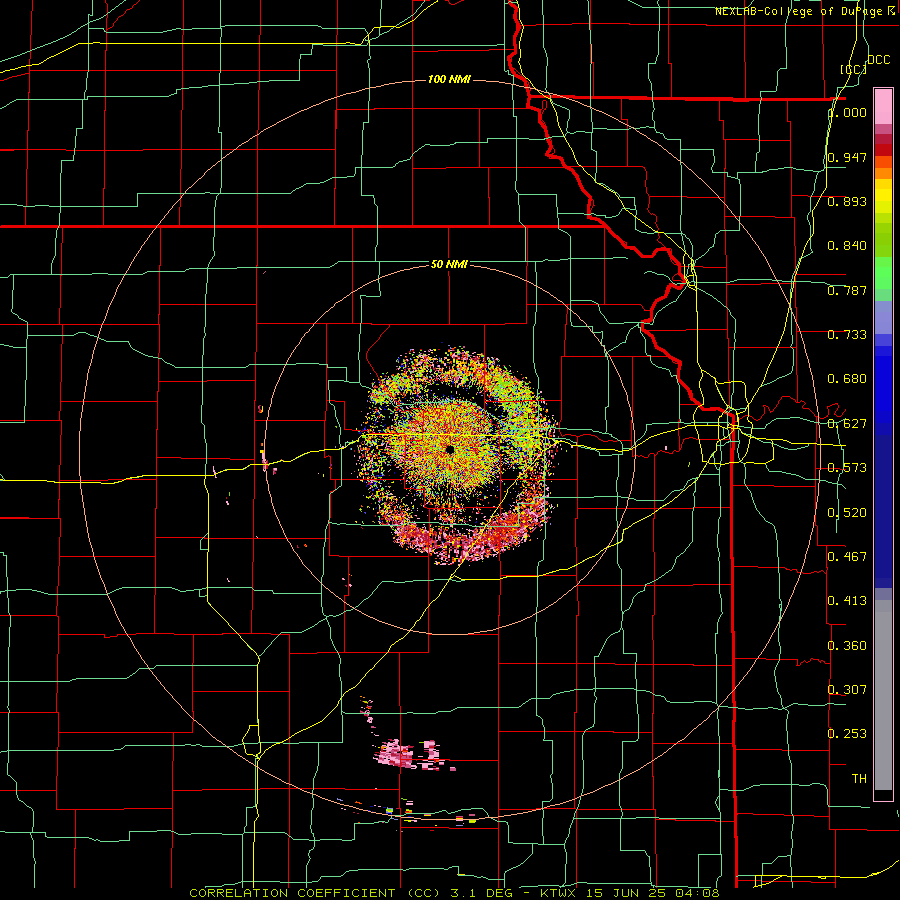Viewport: 900px width, 900px height.
Task: Click the 'KTWX' radar site identifier
Action: pos(556,893)
